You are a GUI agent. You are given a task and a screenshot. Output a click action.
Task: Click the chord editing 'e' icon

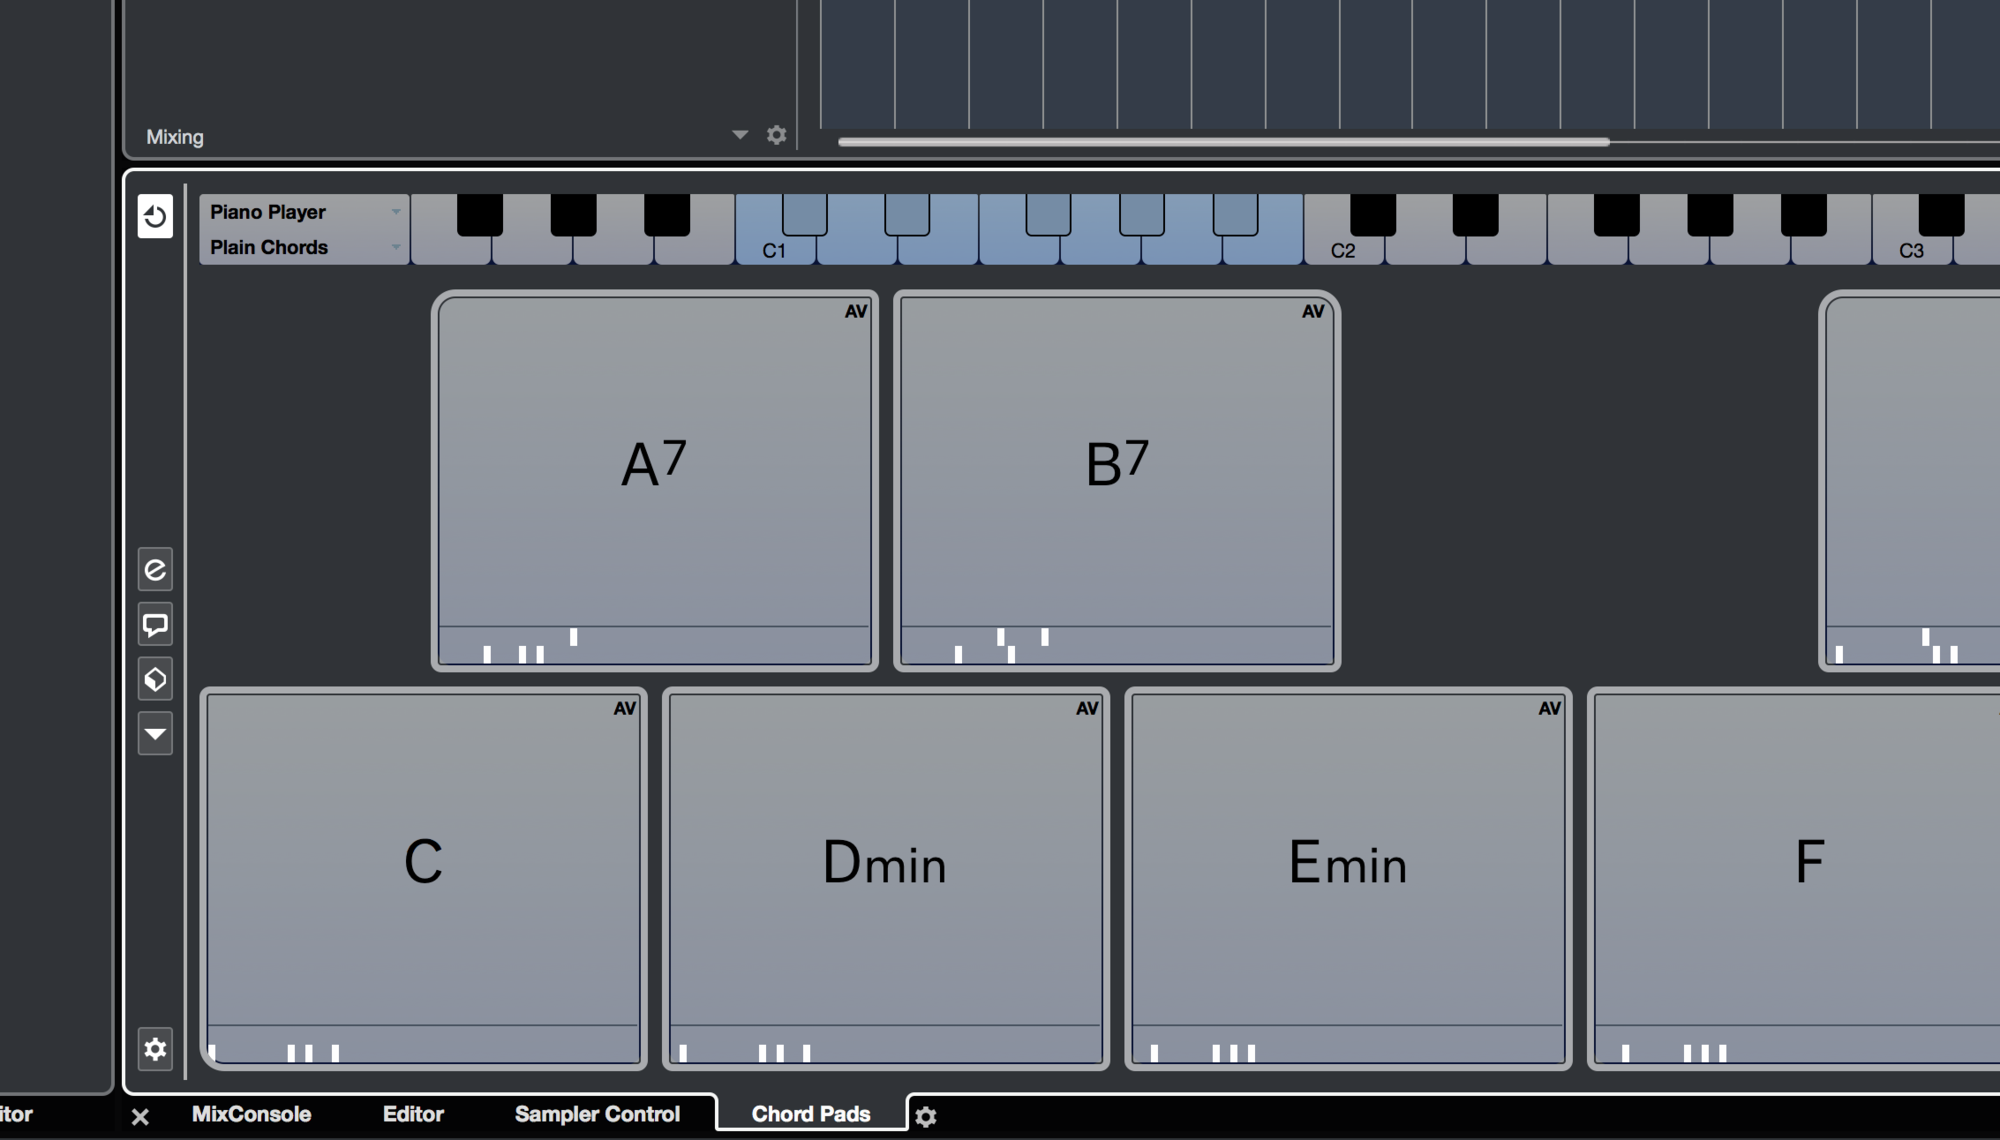click(x=155, y=570)
